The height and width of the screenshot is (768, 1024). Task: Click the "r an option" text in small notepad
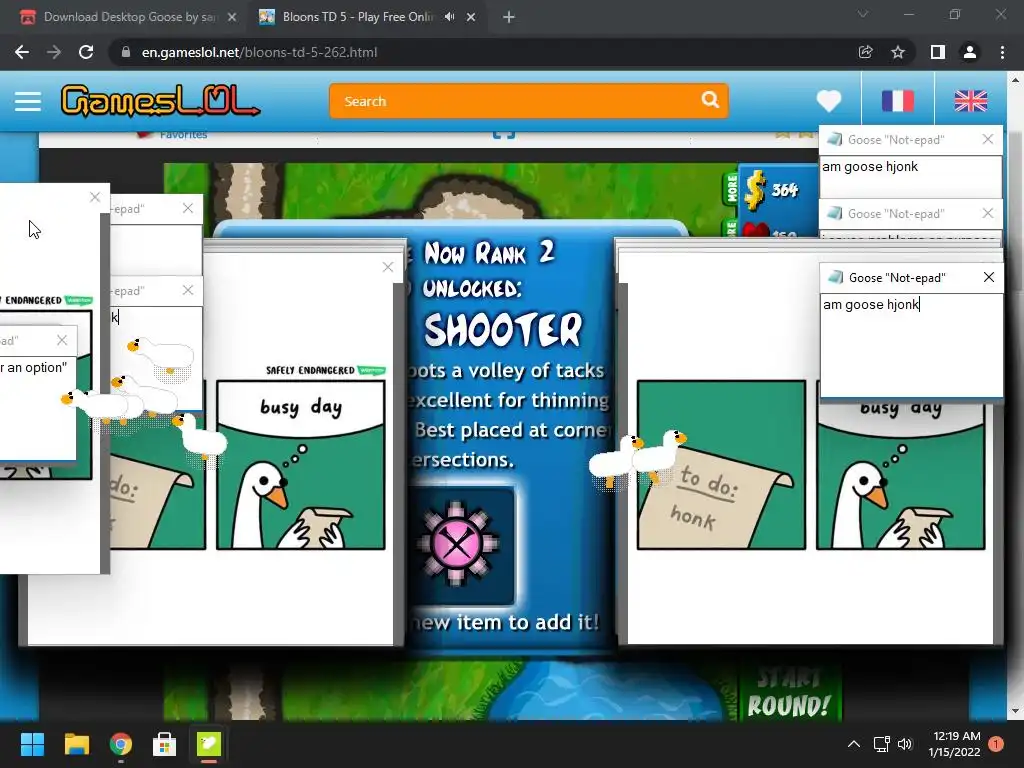click(x=34, y=367)
